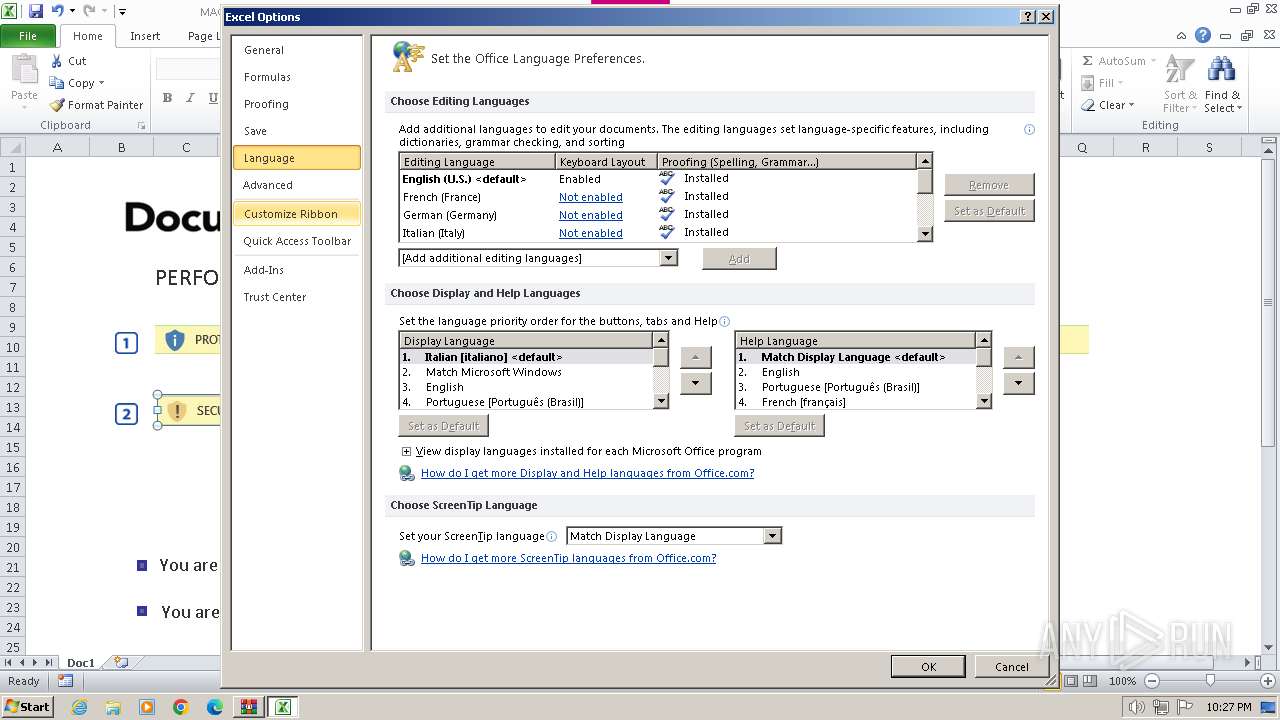
Task: Click zoom slider handle in status bar
Action: [x=1210, y=681]
